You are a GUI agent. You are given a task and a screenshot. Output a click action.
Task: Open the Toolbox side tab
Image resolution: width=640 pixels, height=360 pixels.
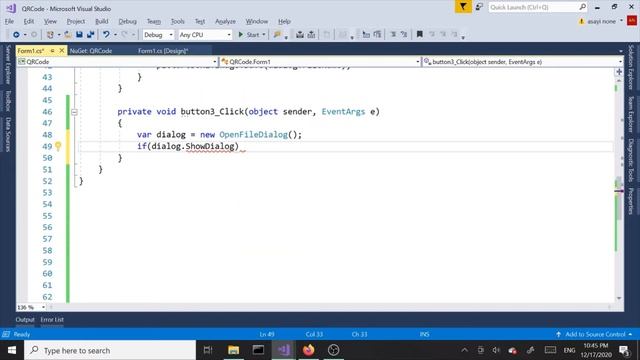click(x=8, y=101)
